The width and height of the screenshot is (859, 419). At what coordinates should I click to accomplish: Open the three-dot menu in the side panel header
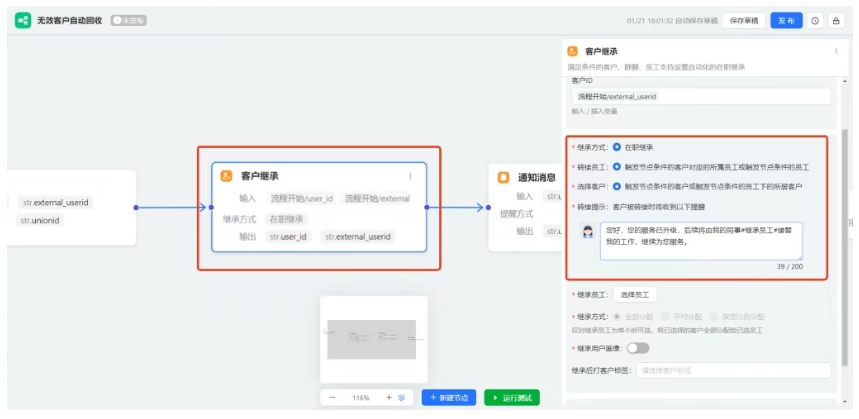point(836,51)
